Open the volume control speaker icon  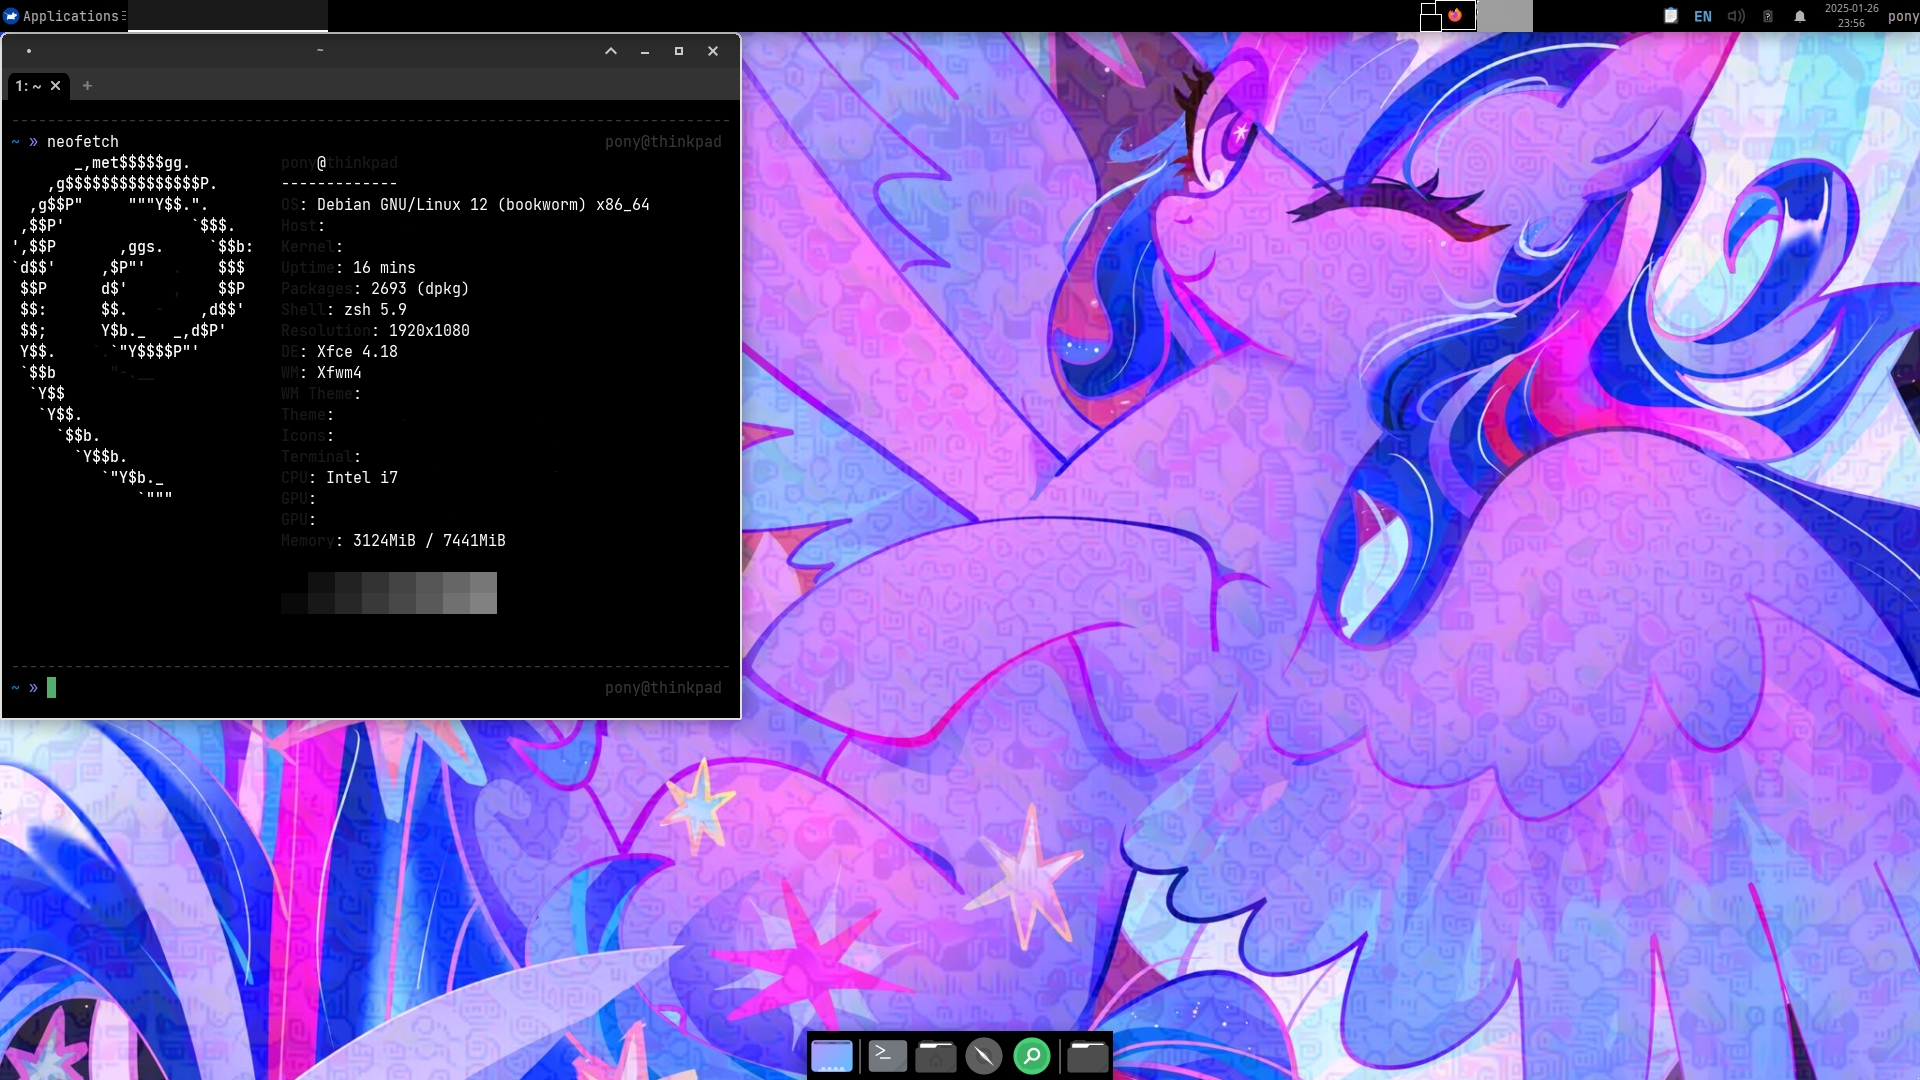point(1735,16)
